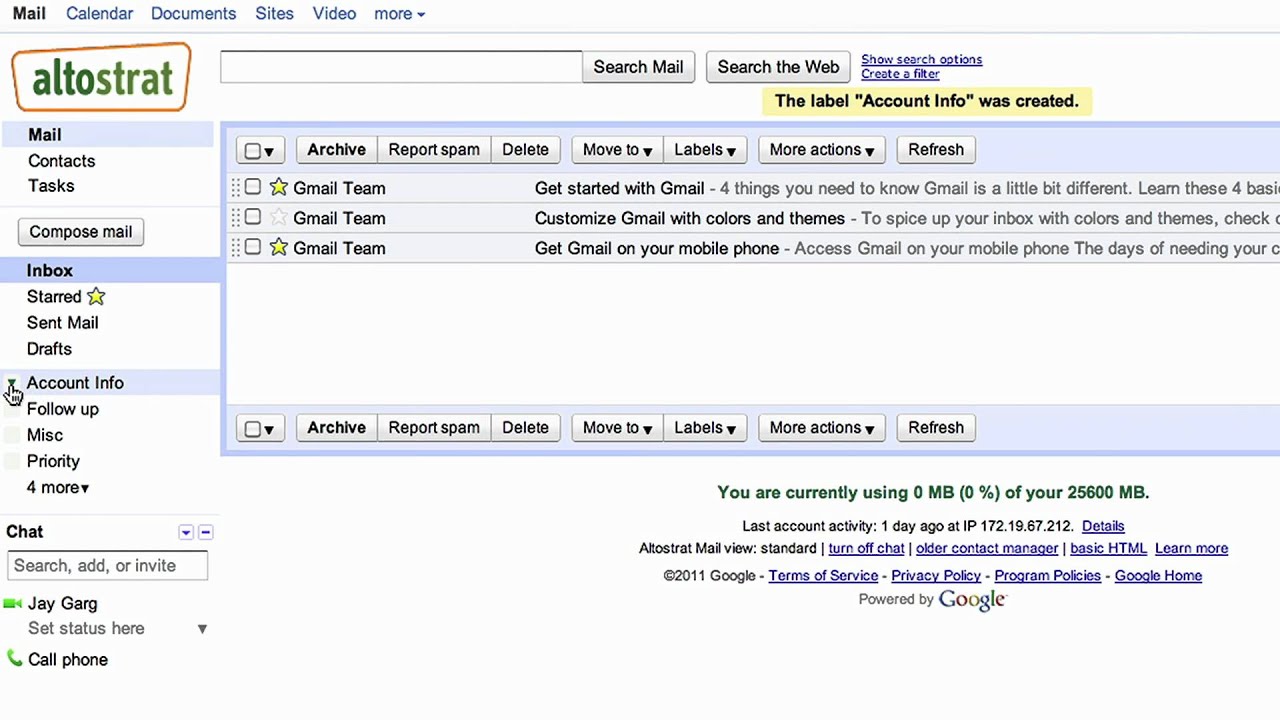Click Priority label color square

point(12,461)
